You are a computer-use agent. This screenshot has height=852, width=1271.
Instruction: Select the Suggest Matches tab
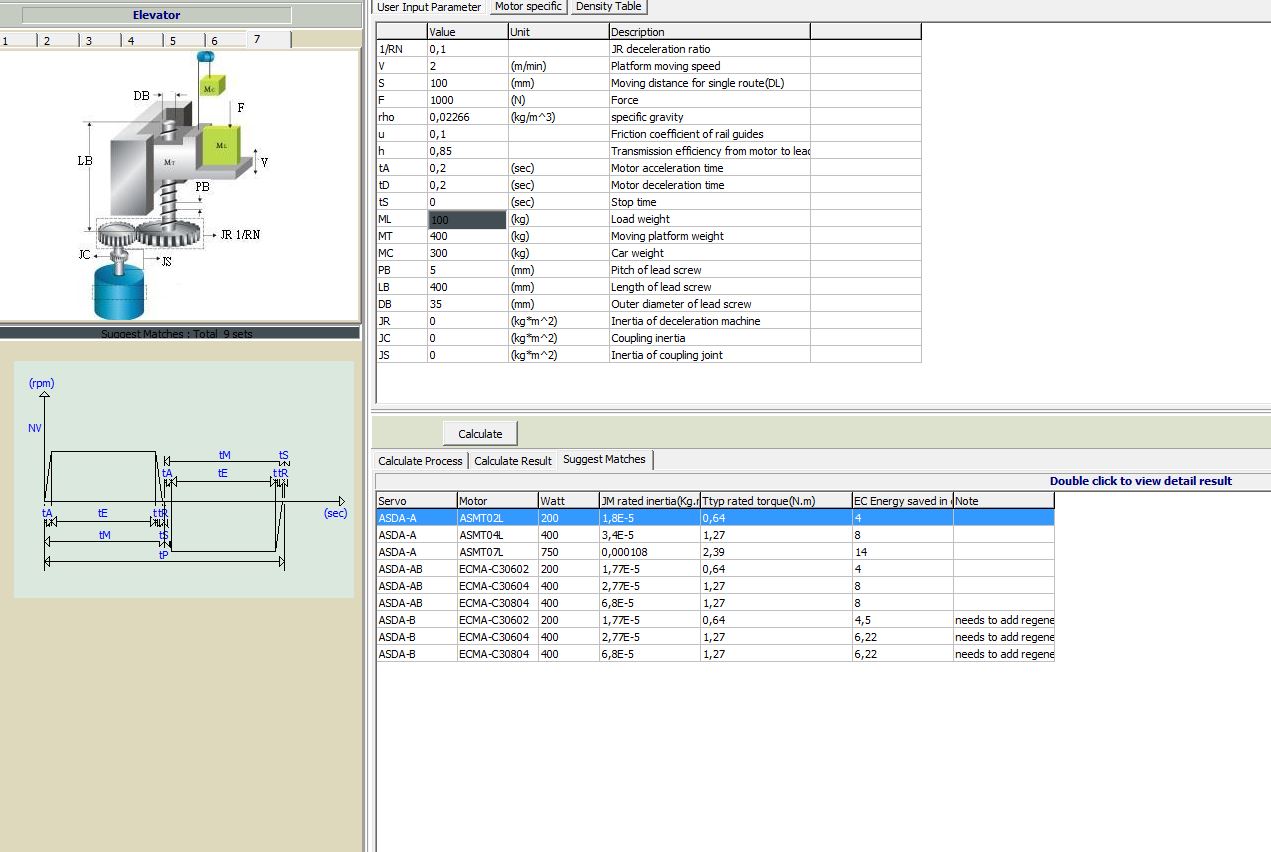604,459
